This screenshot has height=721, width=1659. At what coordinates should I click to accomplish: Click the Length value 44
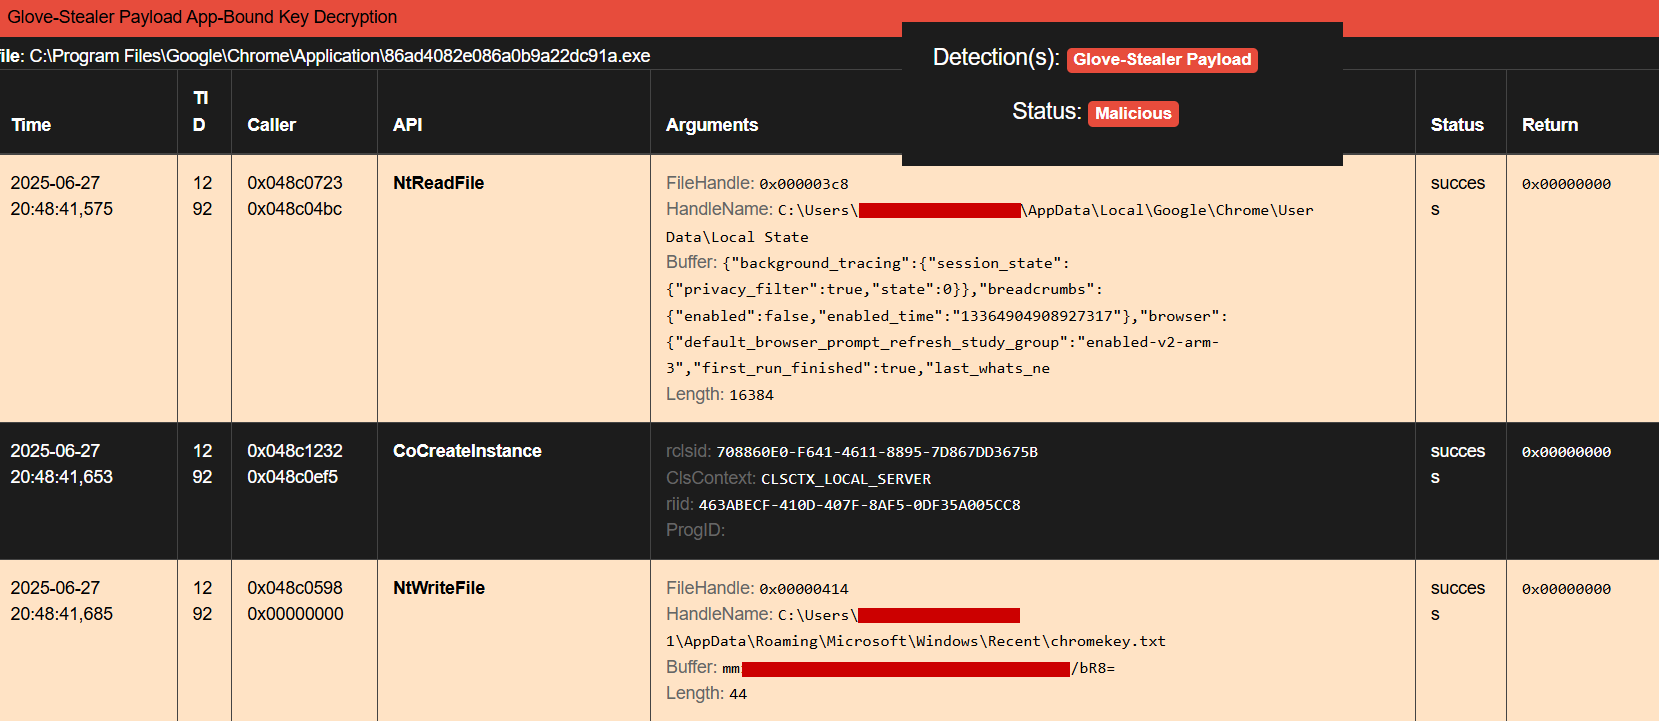738,694
